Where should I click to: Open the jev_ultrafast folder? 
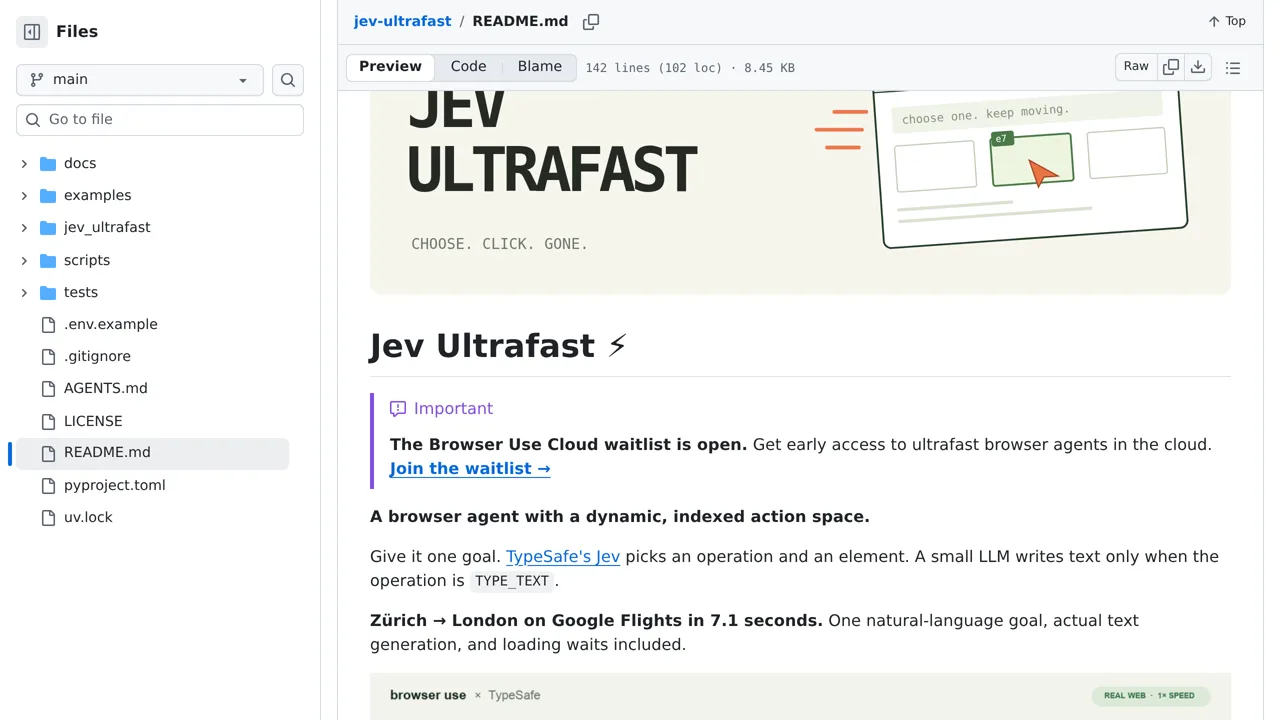pyautogui.click(x=107, y=227)
